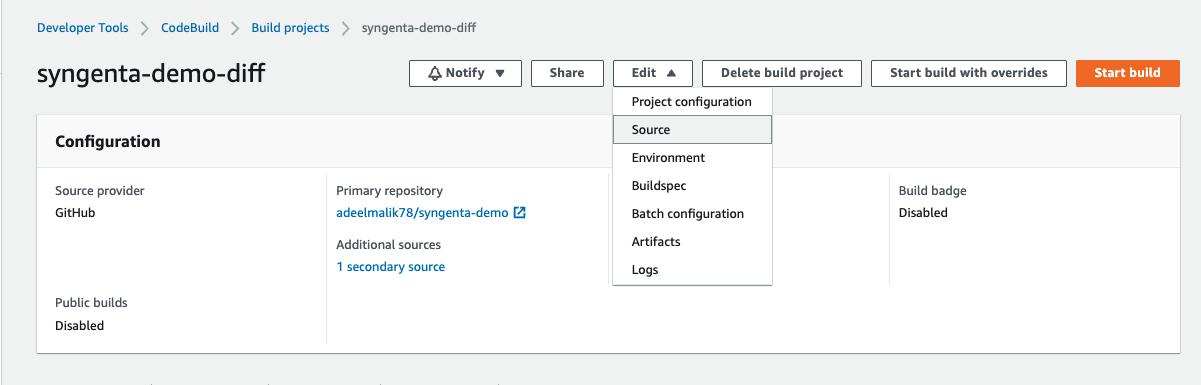Select Batch configuration menu entry
The width and height of the screenshot is (1201, 385).
coord(692,214)
